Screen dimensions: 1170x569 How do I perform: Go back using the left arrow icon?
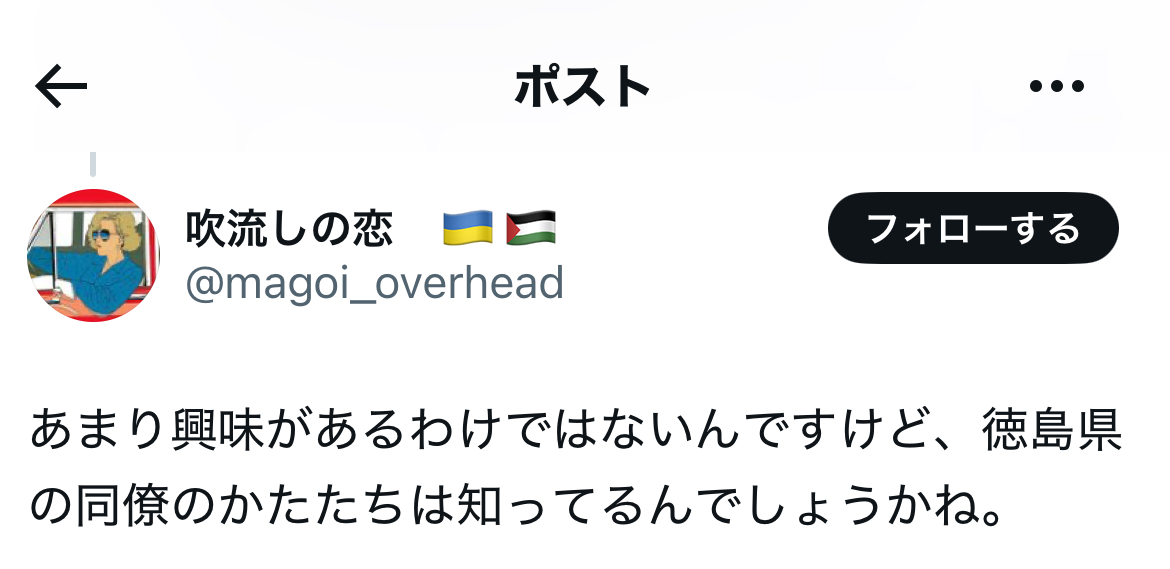[x=61, y=86]
